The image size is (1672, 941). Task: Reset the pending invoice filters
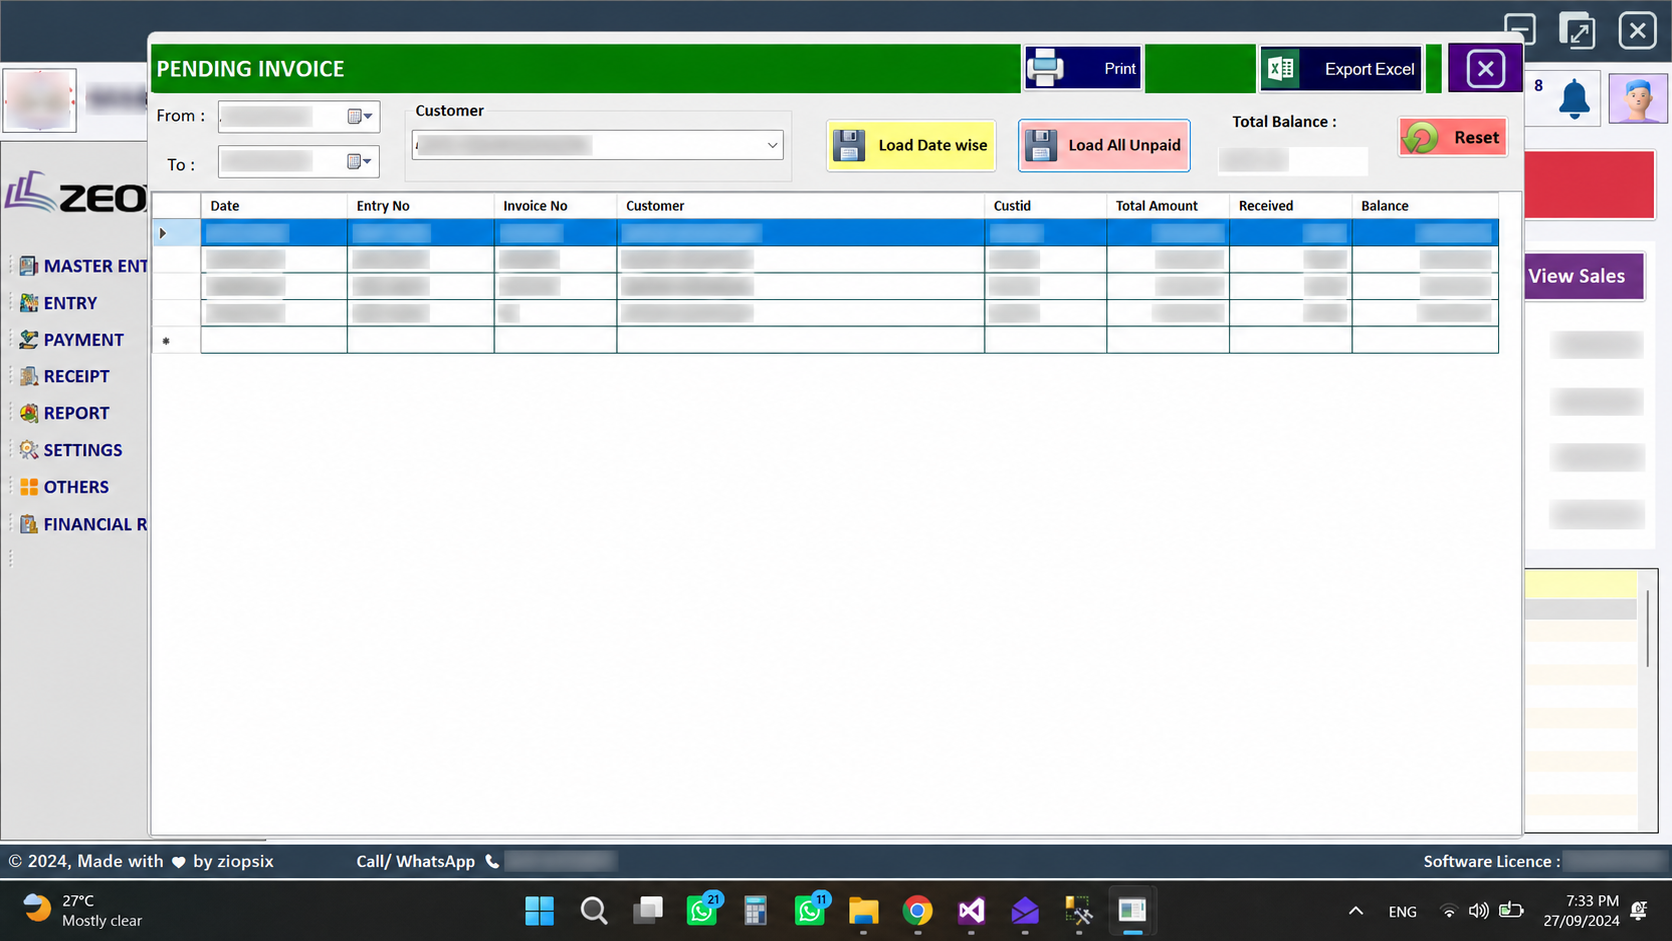[1453, 137]
